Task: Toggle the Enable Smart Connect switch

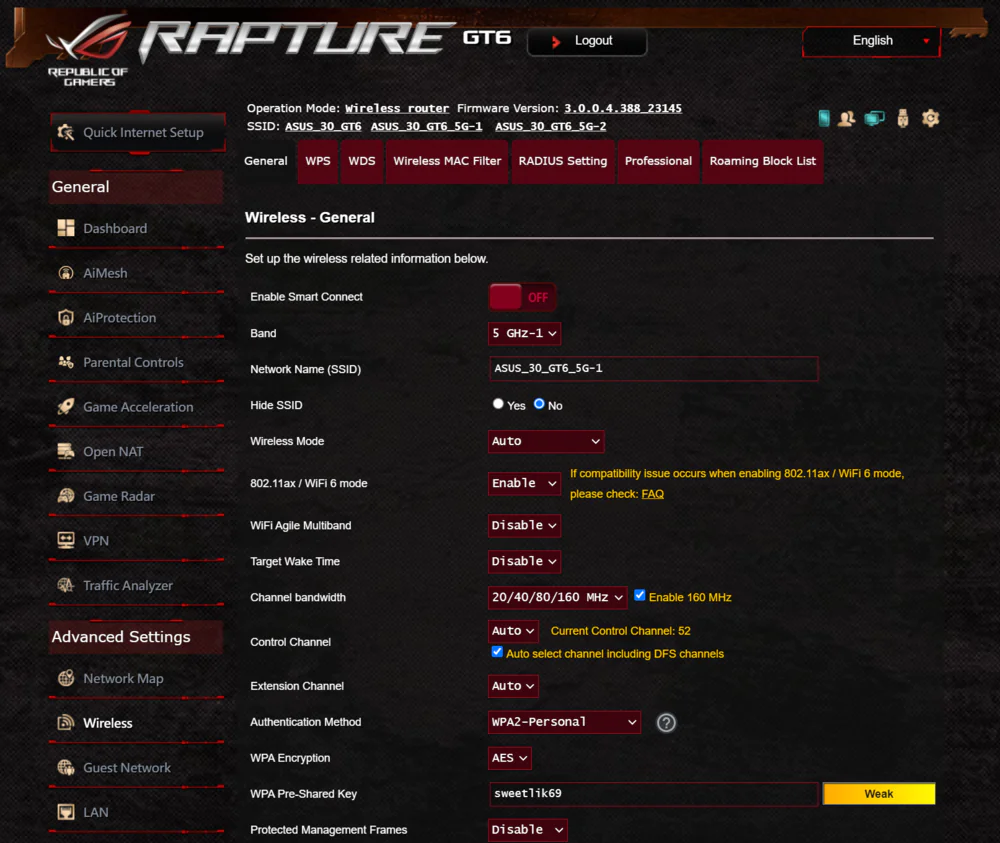Action: pyautogui.click(x=522, y=297)
